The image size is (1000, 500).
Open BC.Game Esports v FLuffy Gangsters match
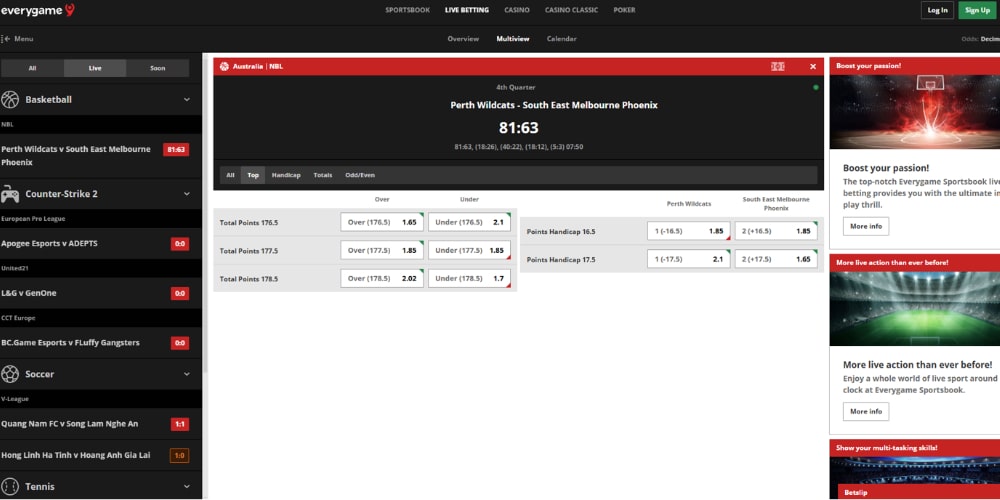click(70, 342)
